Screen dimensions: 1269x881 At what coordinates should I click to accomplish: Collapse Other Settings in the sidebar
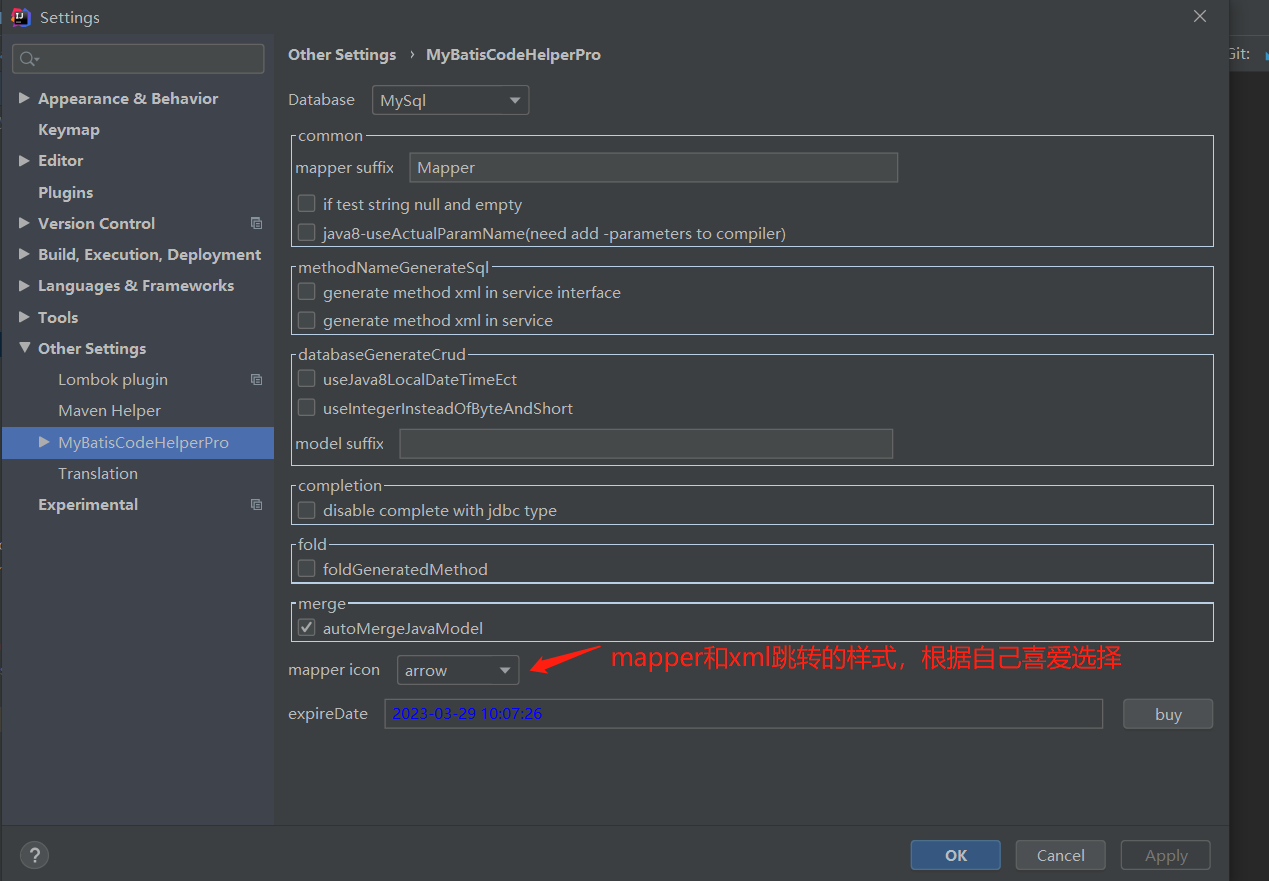(x=24, y=348)
